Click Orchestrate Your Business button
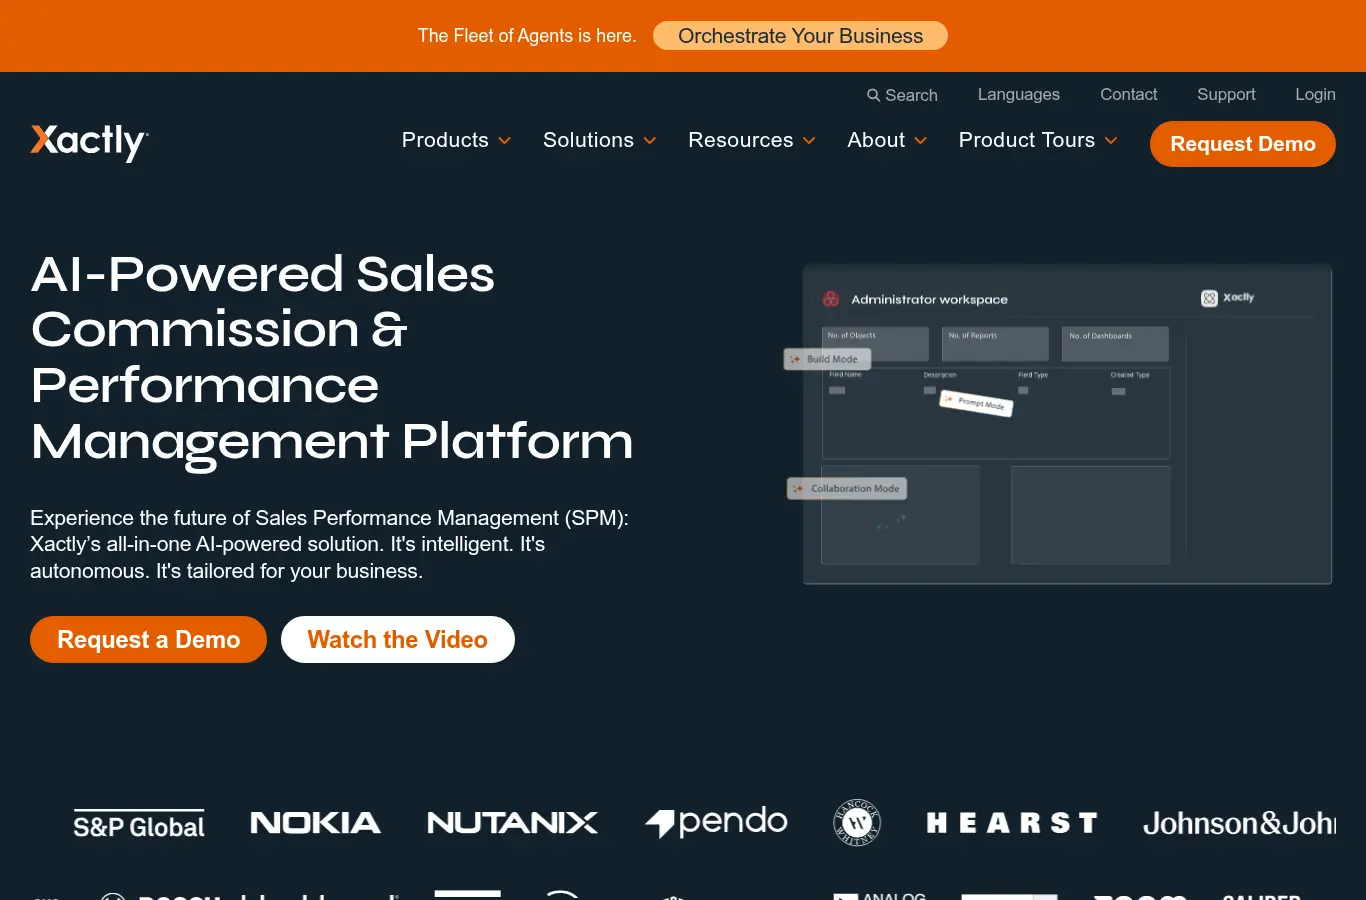Viewport: 1366px width, 900px height. point(800,36)
